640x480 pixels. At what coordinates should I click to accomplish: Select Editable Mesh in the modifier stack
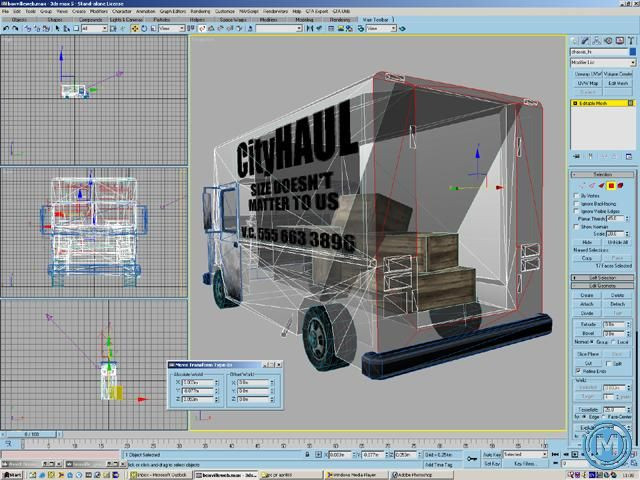(x=602, y=103)
